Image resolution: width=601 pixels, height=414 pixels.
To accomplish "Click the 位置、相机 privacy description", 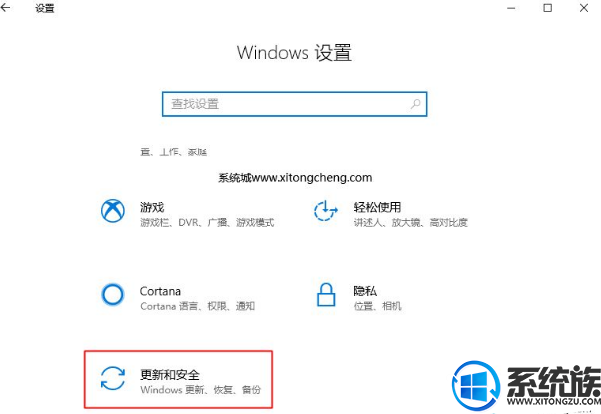I will click(378, 306).
